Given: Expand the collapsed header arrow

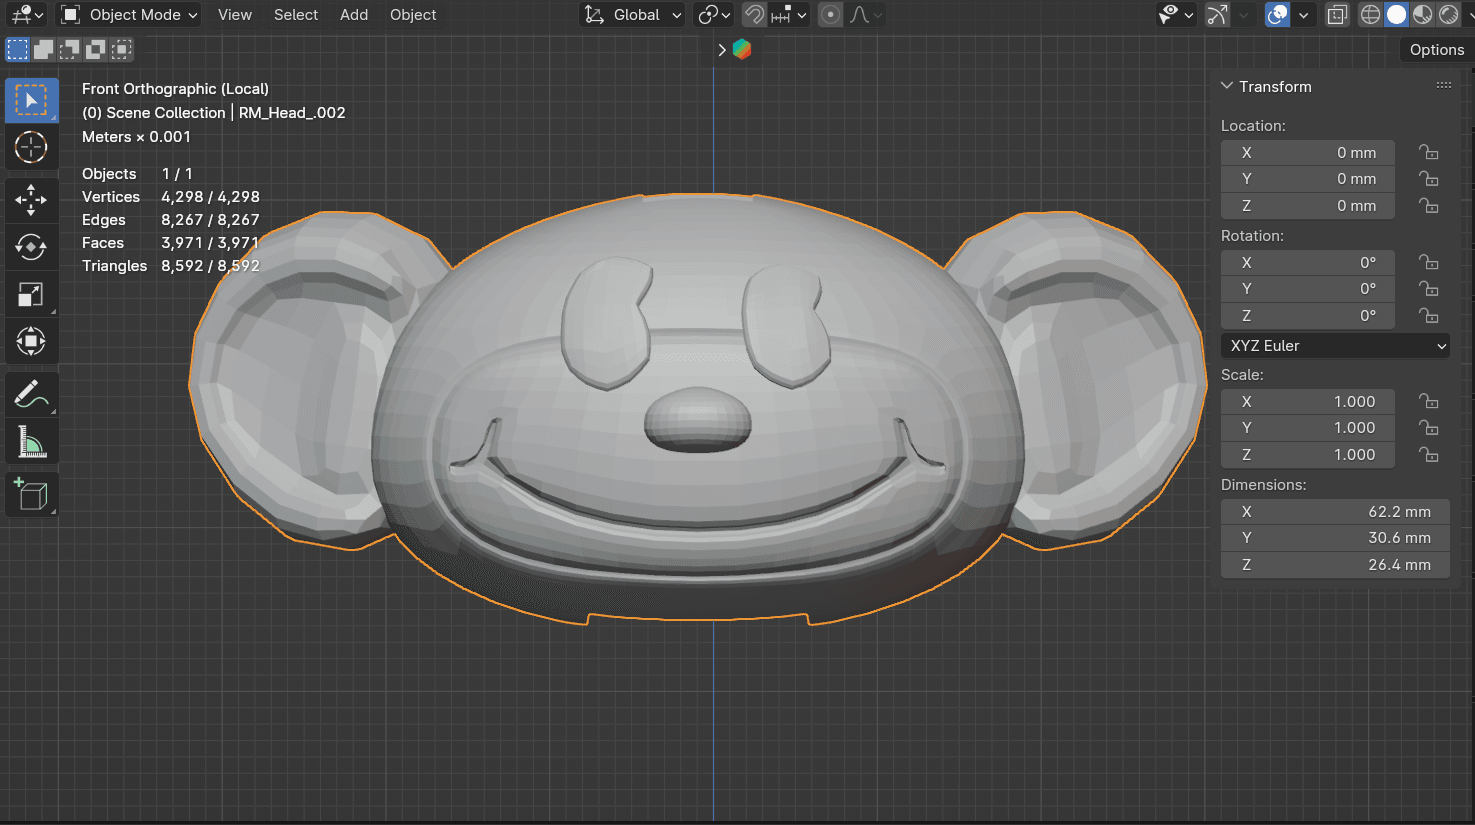Looking at the screenshot, I should coord(722,50).
